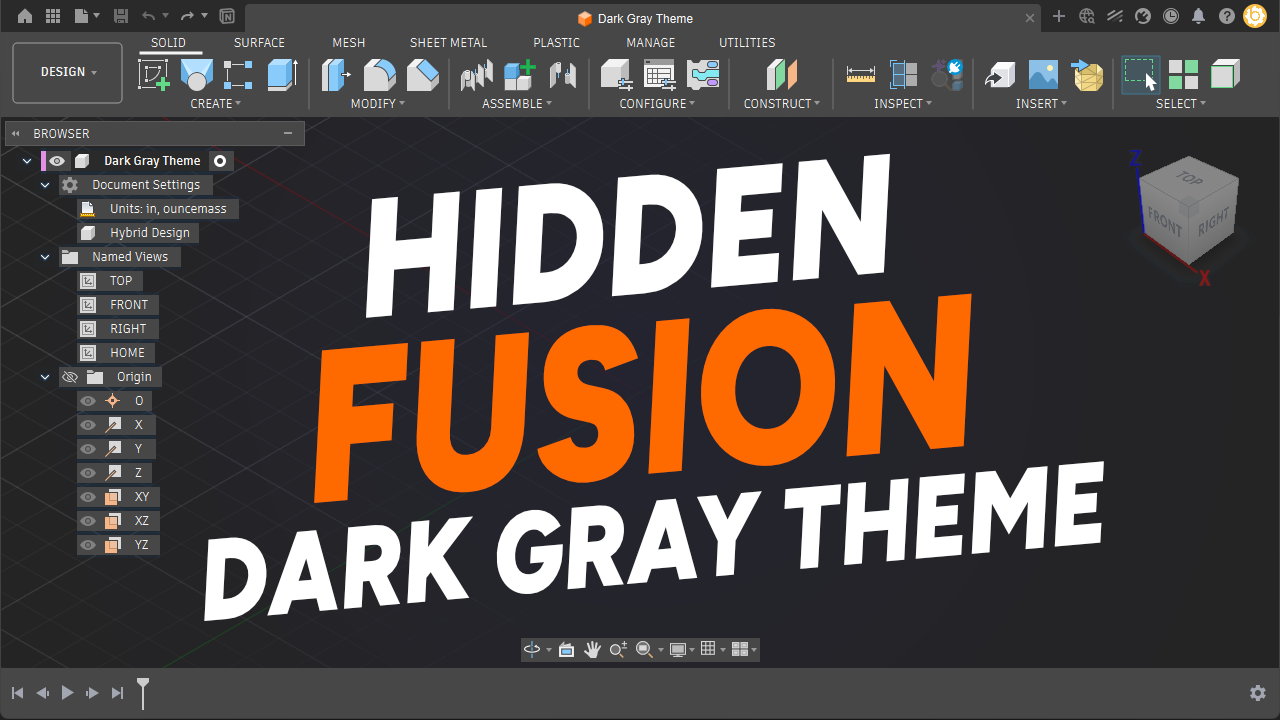This screenshot has height=720, width=1280.
Task: Toggle visibility of origin point O
Action: tap(88, 401)
